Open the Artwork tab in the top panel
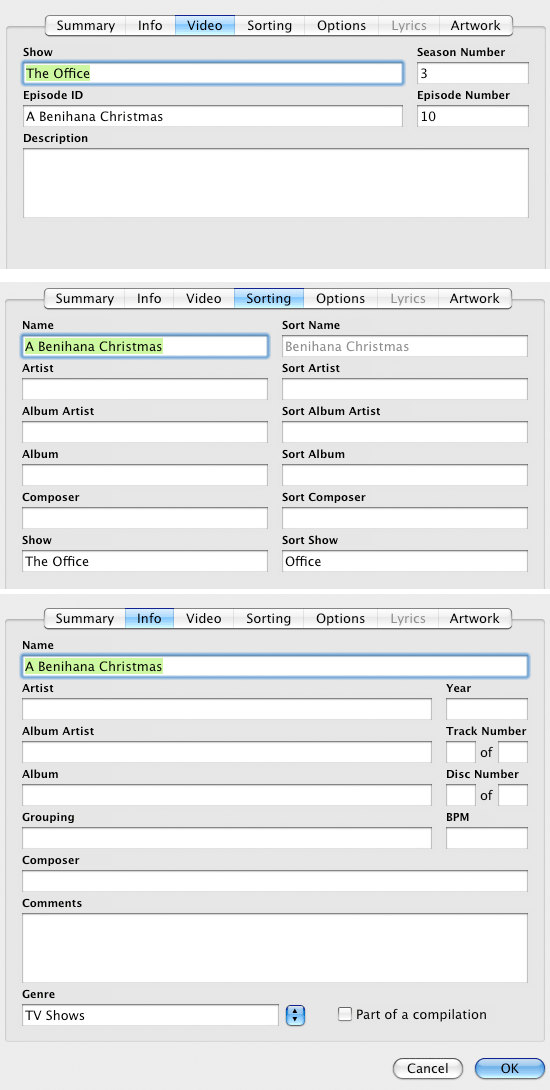The height and width of the screenshot is (1090, 550). pyautogui.click(x=476, y=26)
